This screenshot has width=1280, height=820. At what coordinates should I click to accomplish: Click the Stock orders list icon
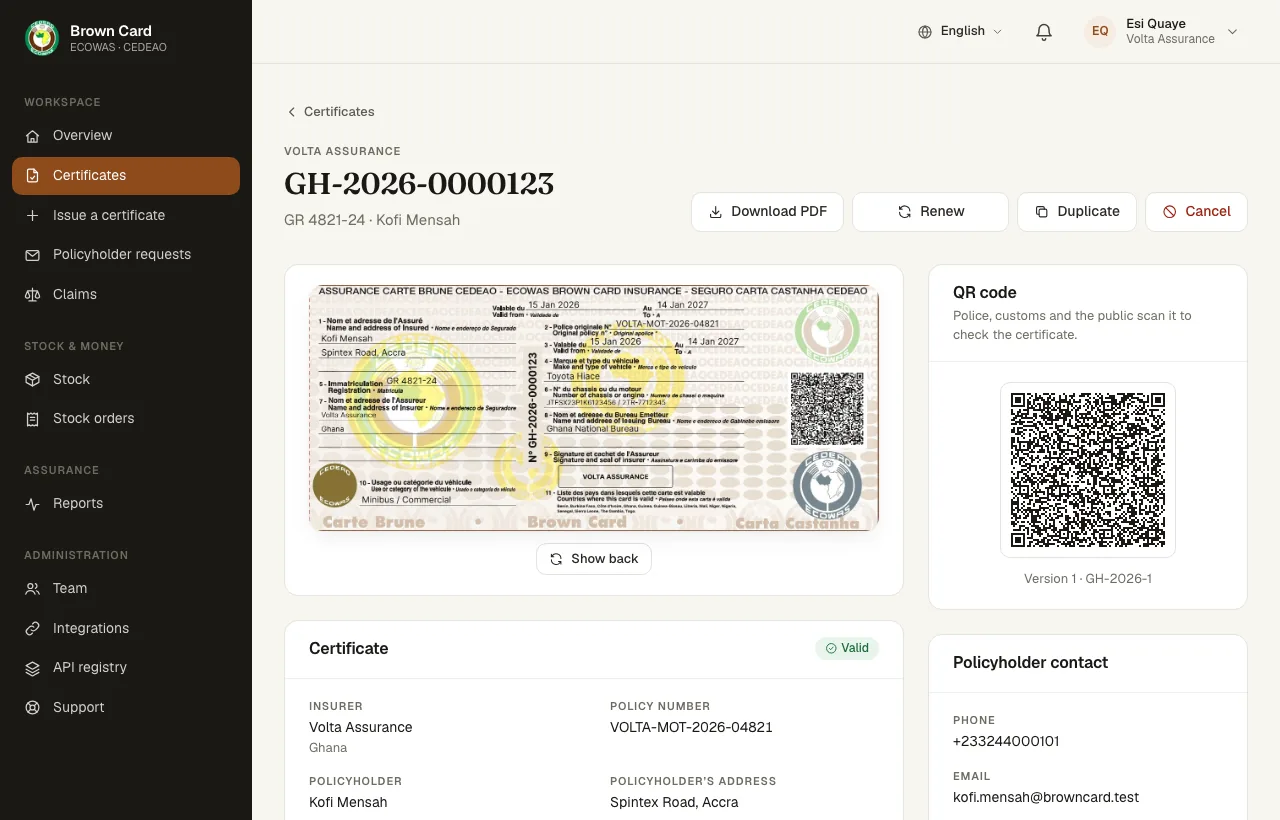[33, 419]
